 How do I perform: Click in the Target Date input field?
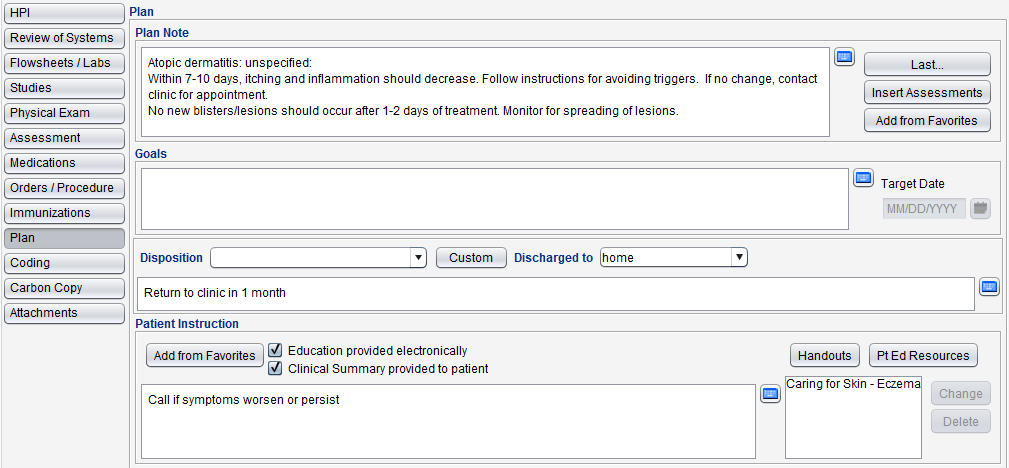click(924, 209)
